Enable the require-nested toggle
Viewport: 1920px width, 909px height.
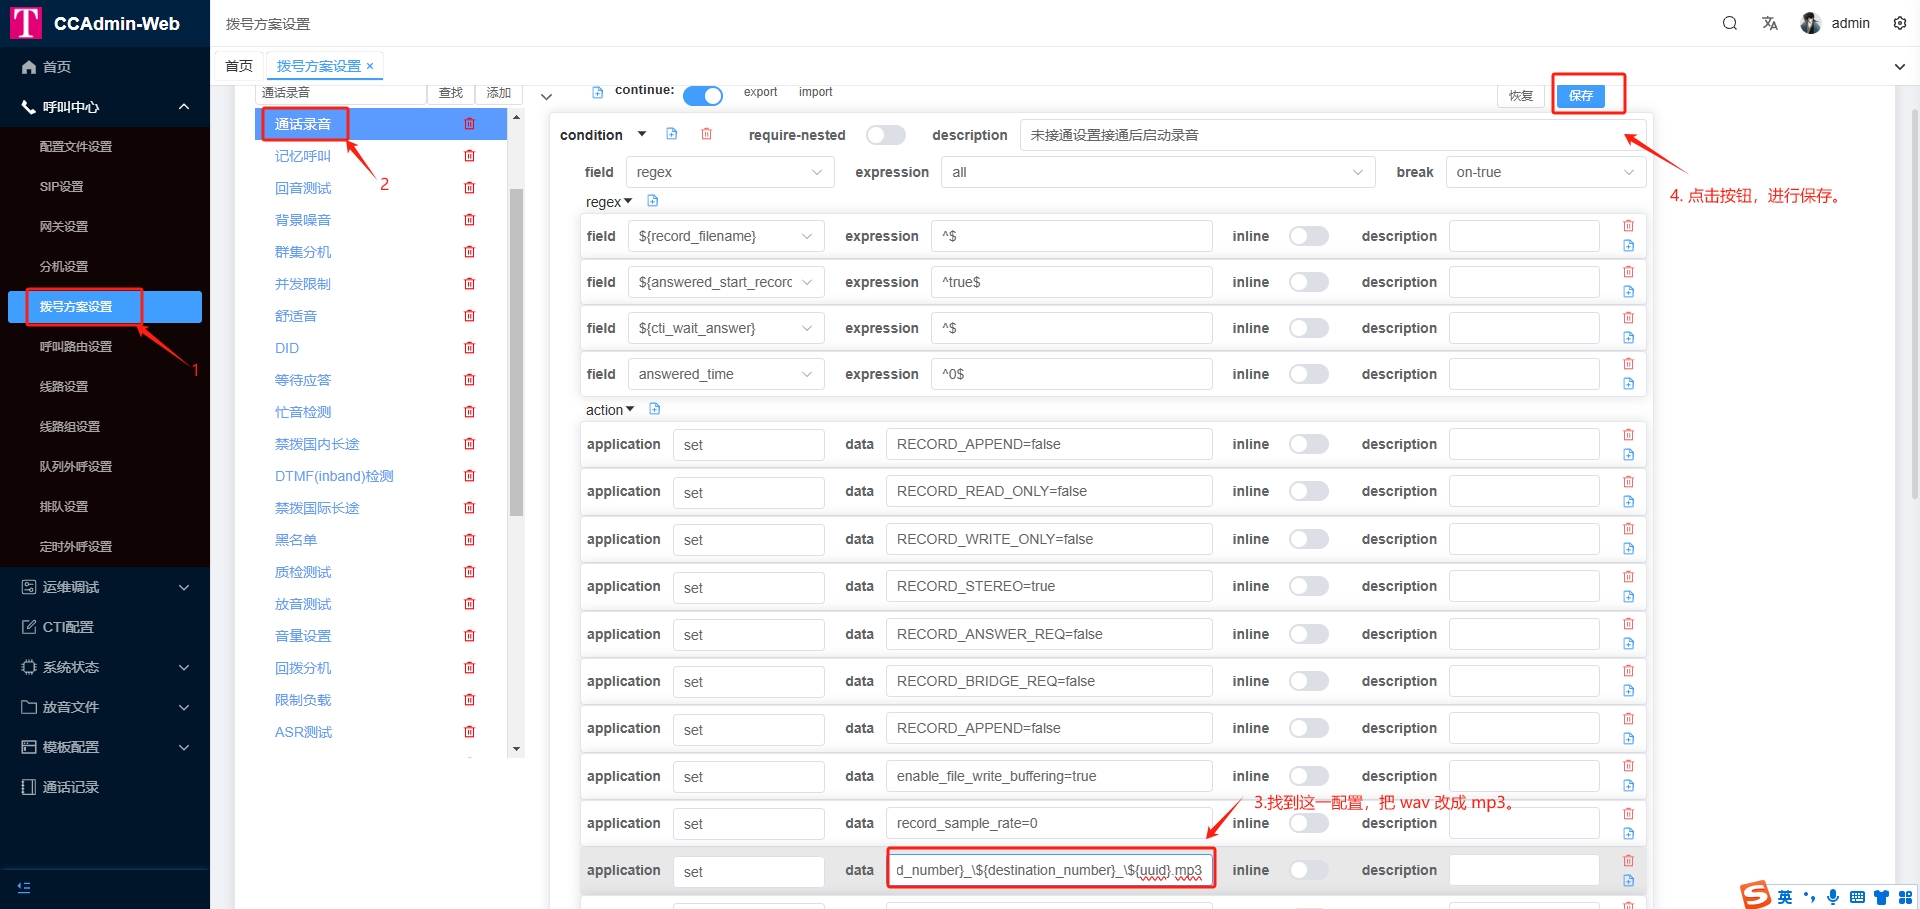coord(885,135)
